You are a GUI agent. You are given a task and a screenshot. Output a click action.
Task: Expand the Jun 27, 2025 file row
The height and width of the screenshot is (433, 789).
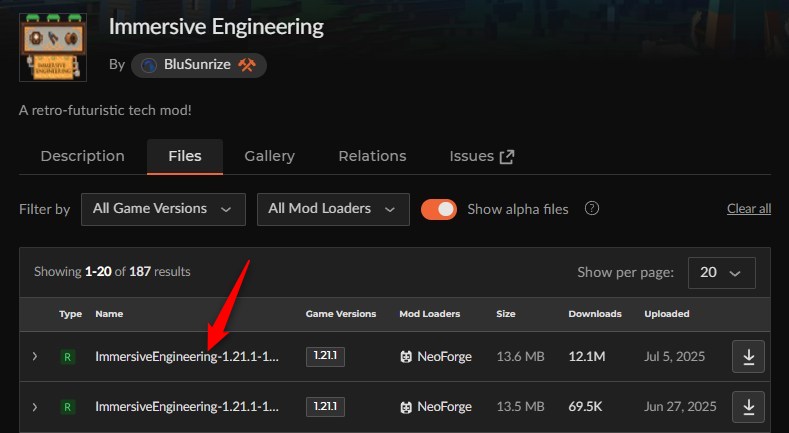pos(35,407)
